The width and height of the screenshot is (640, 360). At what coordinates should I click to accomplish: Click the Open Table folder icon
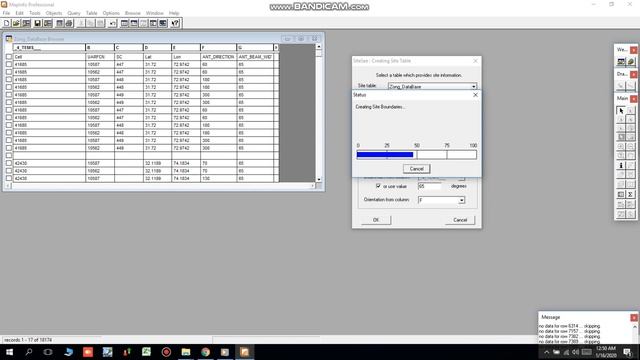point(16,23)
